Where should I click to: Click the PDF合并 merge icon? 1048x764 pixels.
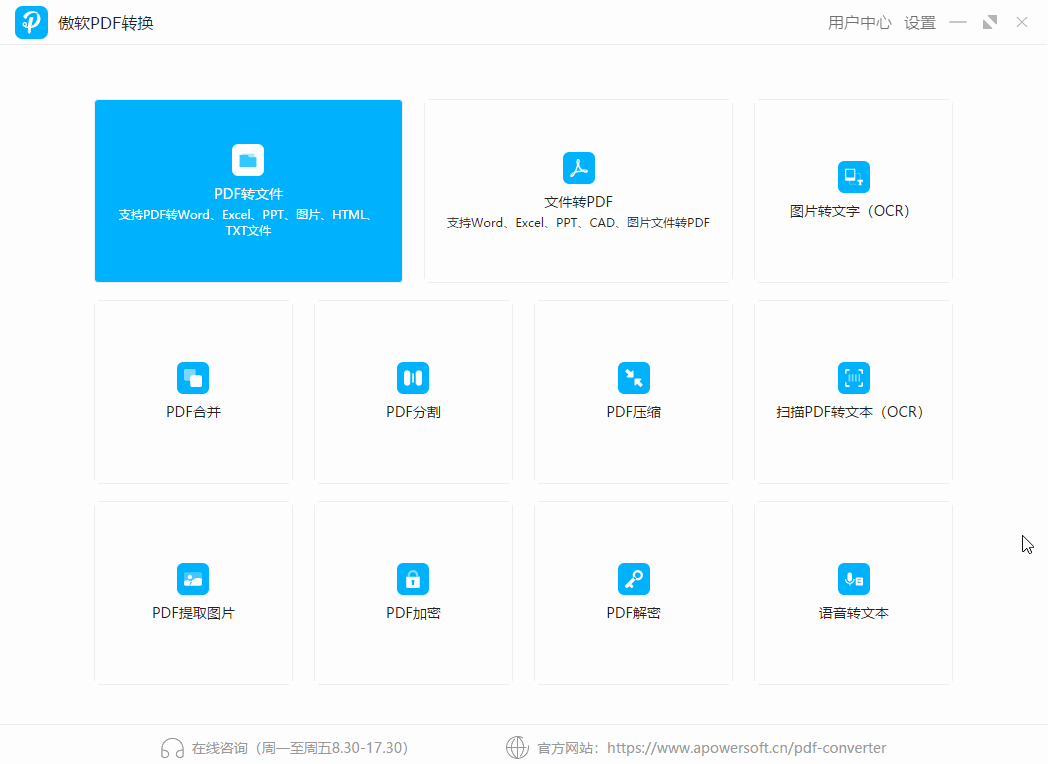click(192, 378)
